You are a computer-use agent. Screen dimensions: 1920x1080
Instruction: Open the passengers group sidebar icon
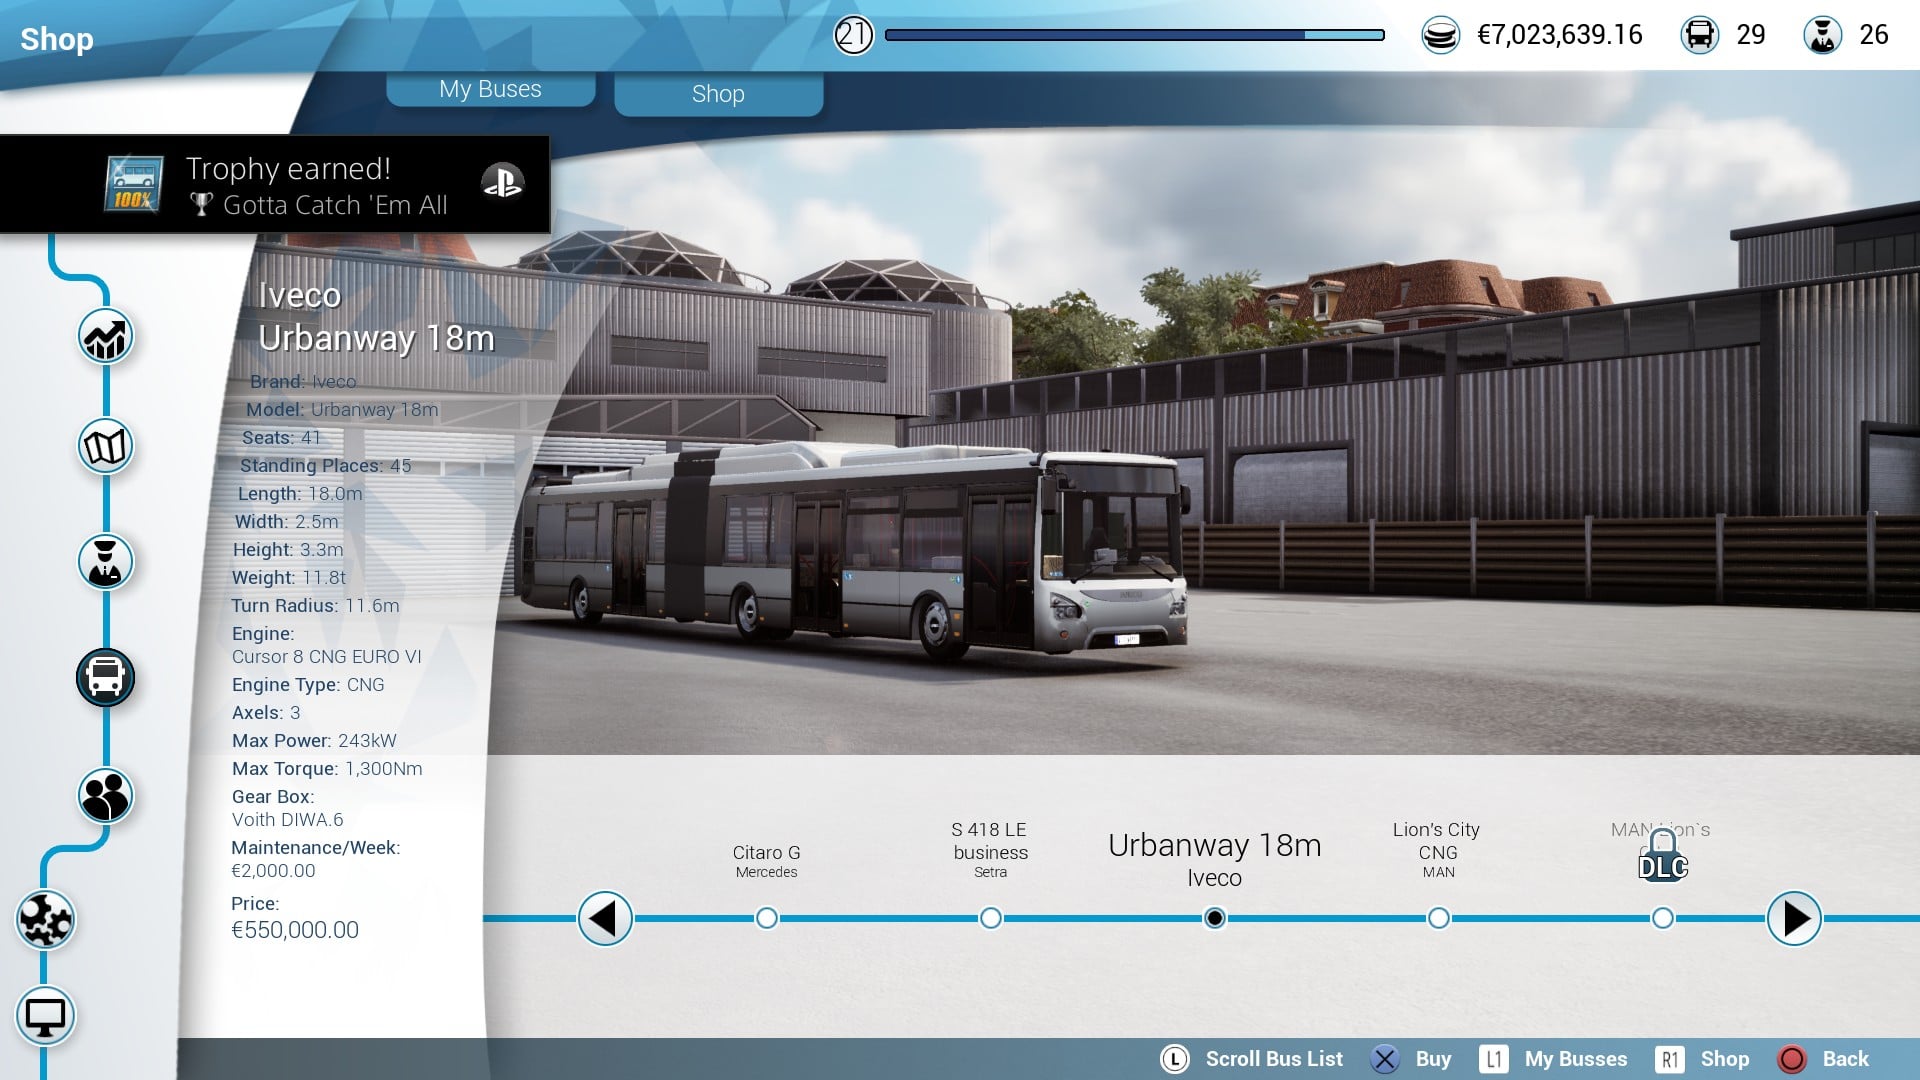(x=105, y=796)
